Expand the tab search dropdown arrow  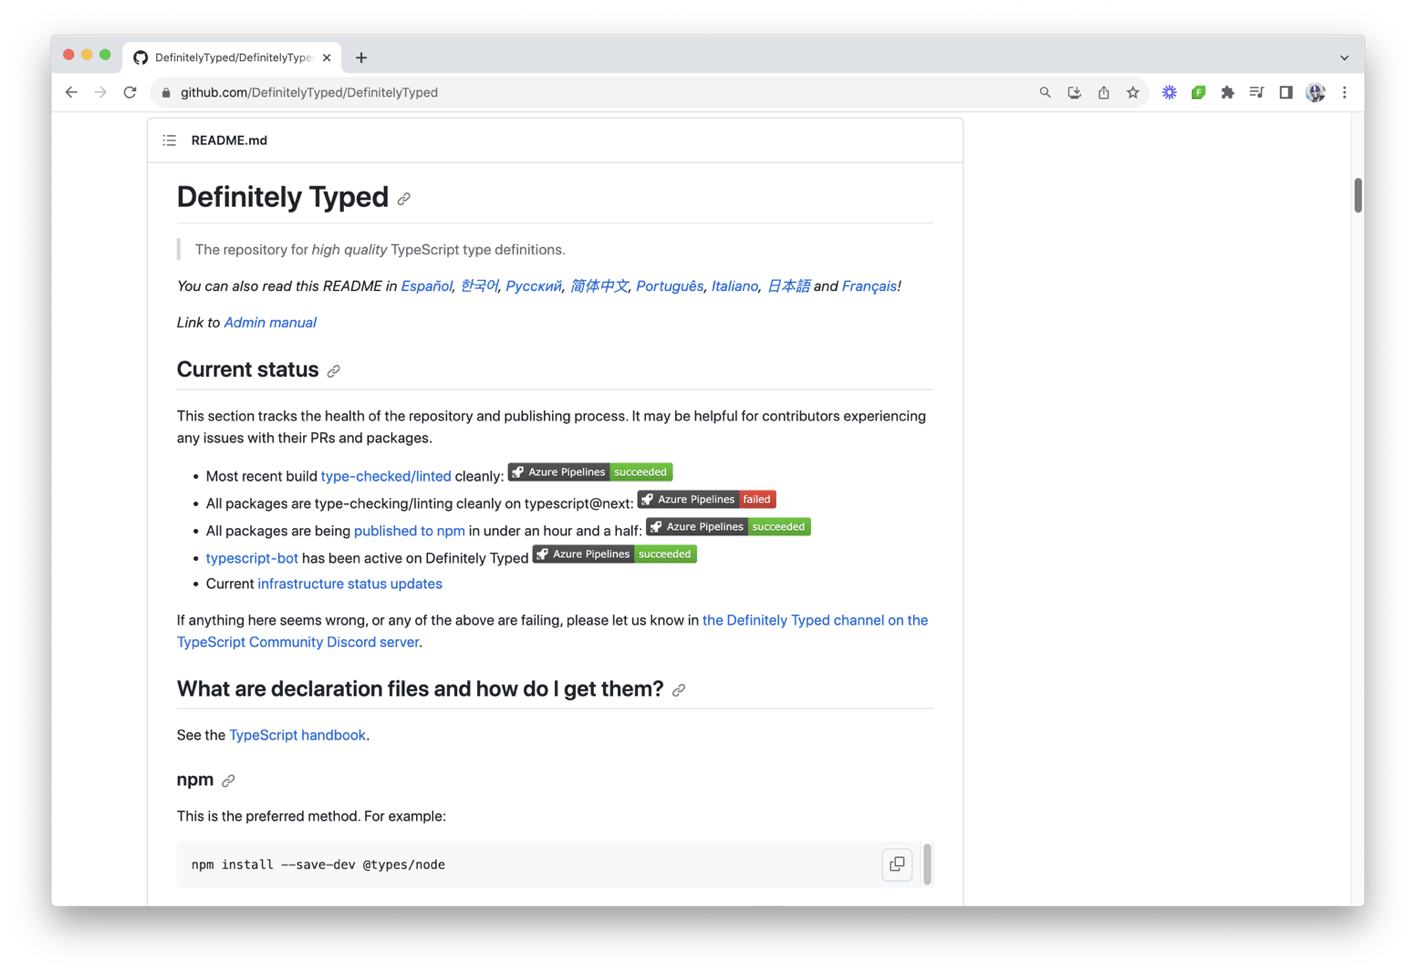click(1344, 57)
